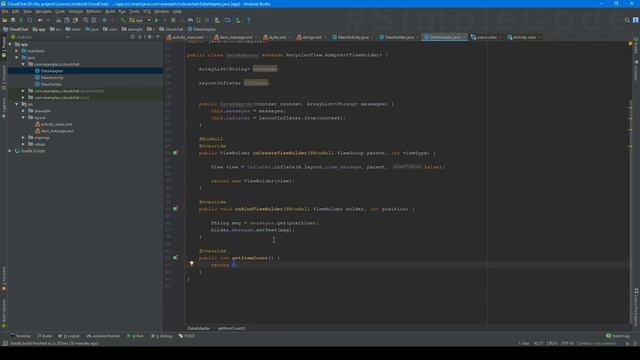Click the Save All toolbar icon

tap(13, 20)
